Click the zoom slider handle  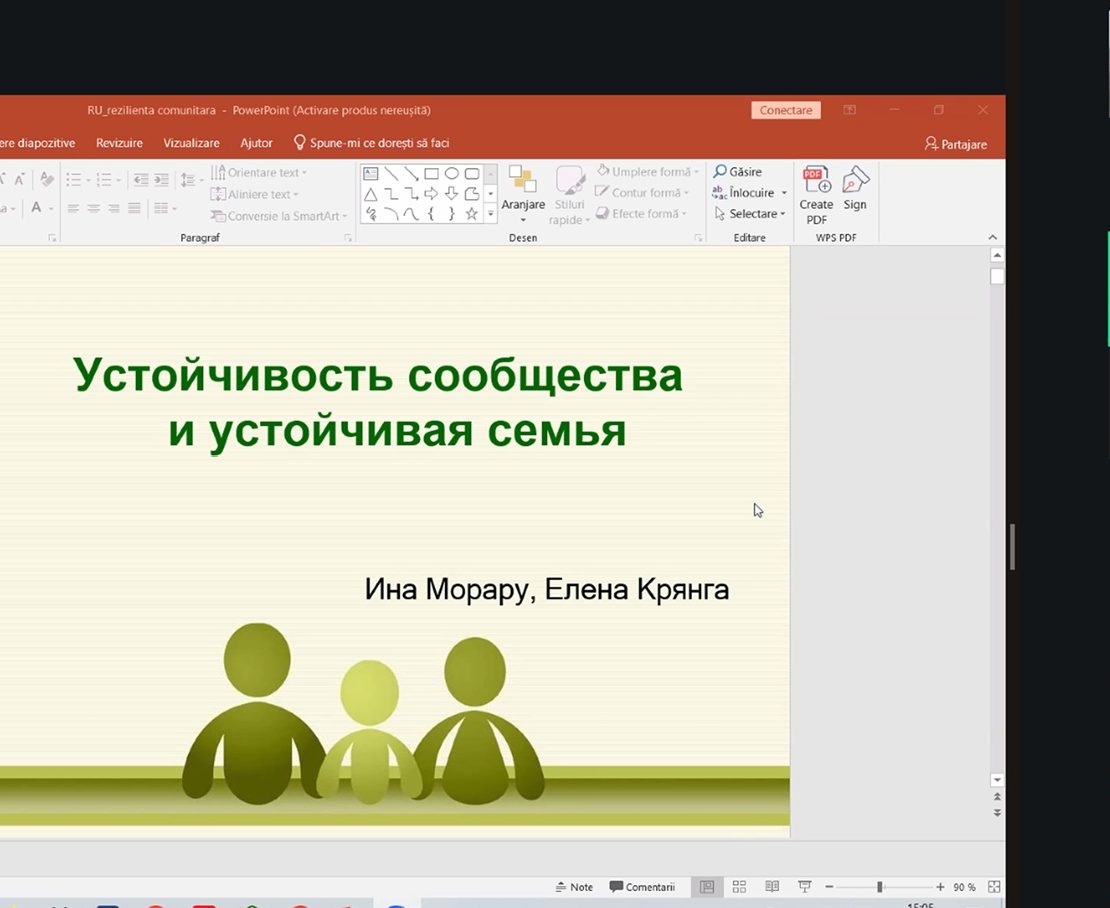coord(880,887)
